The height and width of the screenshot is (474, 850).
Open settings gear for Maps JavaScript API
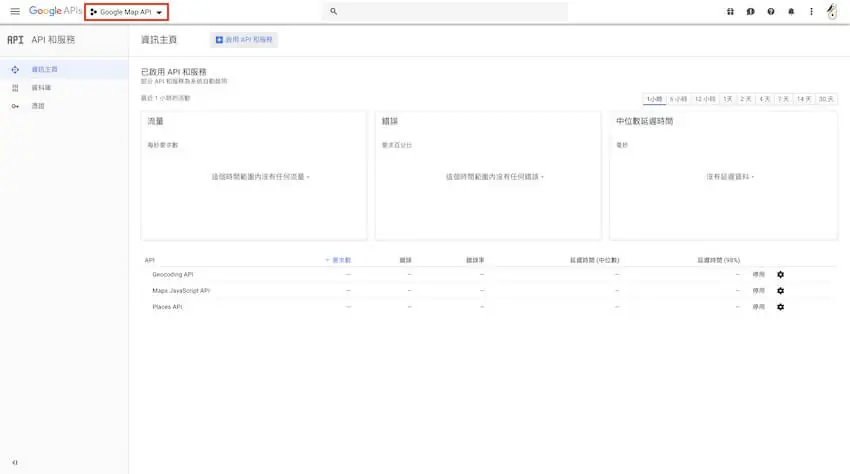(x=781, y=291)
